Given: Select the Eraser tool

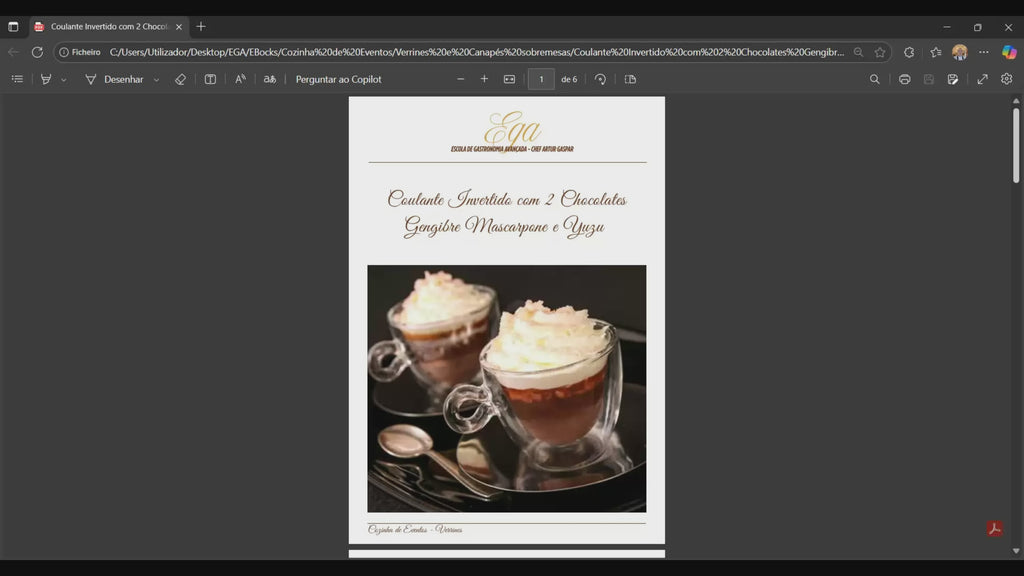Looking at the screenshot, I should click(x=181, y=79).
